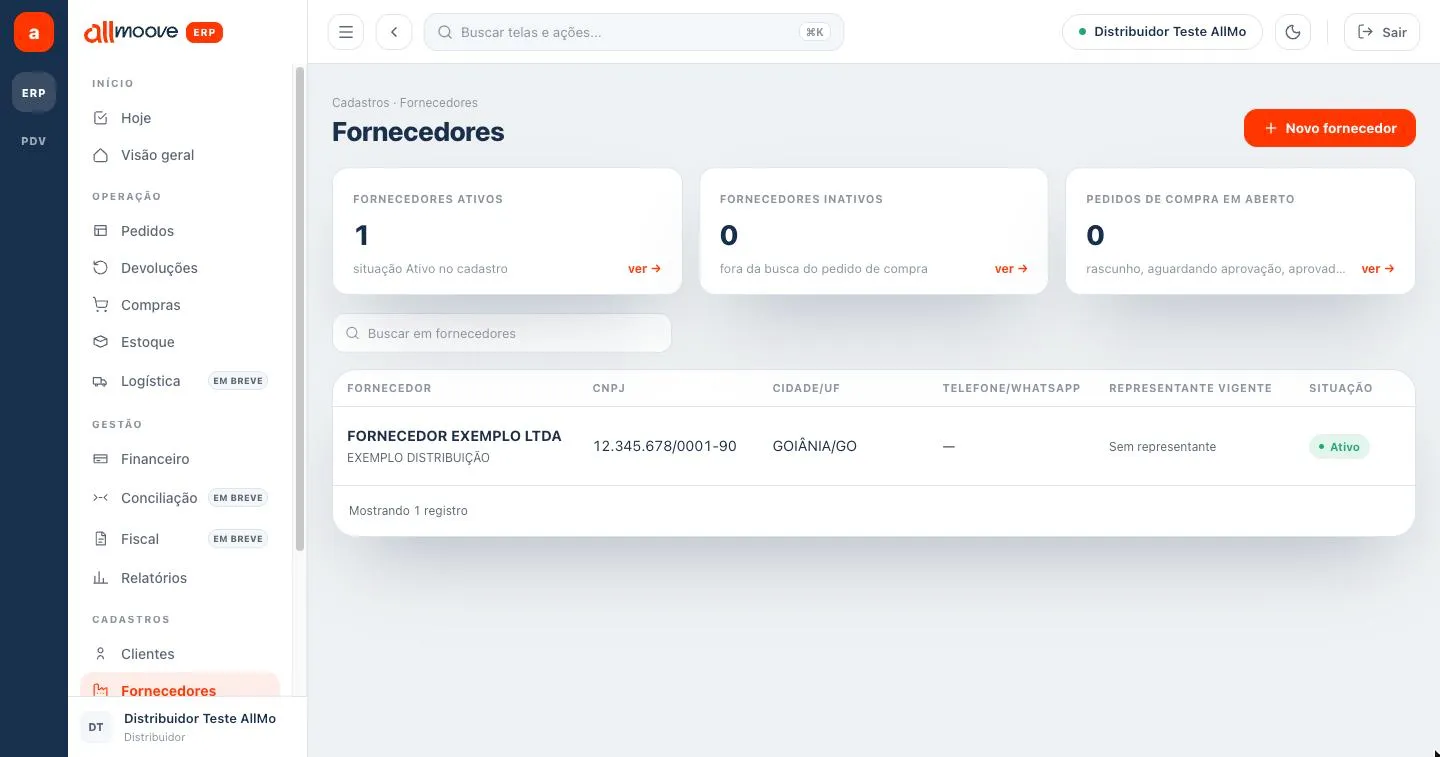1440x757 pixels.
Task: Click the sidebar vertical scrollbar
Action: point(300,308)
